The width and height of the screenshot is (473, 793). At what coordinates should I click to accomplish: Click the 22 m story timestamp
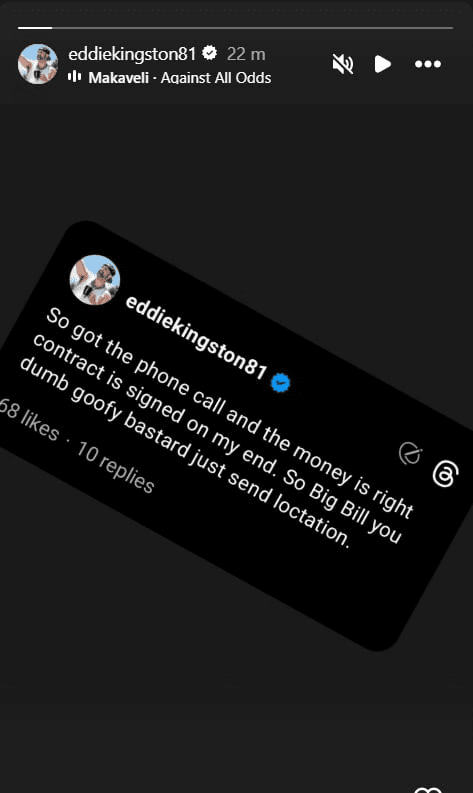tap(246, 54)
